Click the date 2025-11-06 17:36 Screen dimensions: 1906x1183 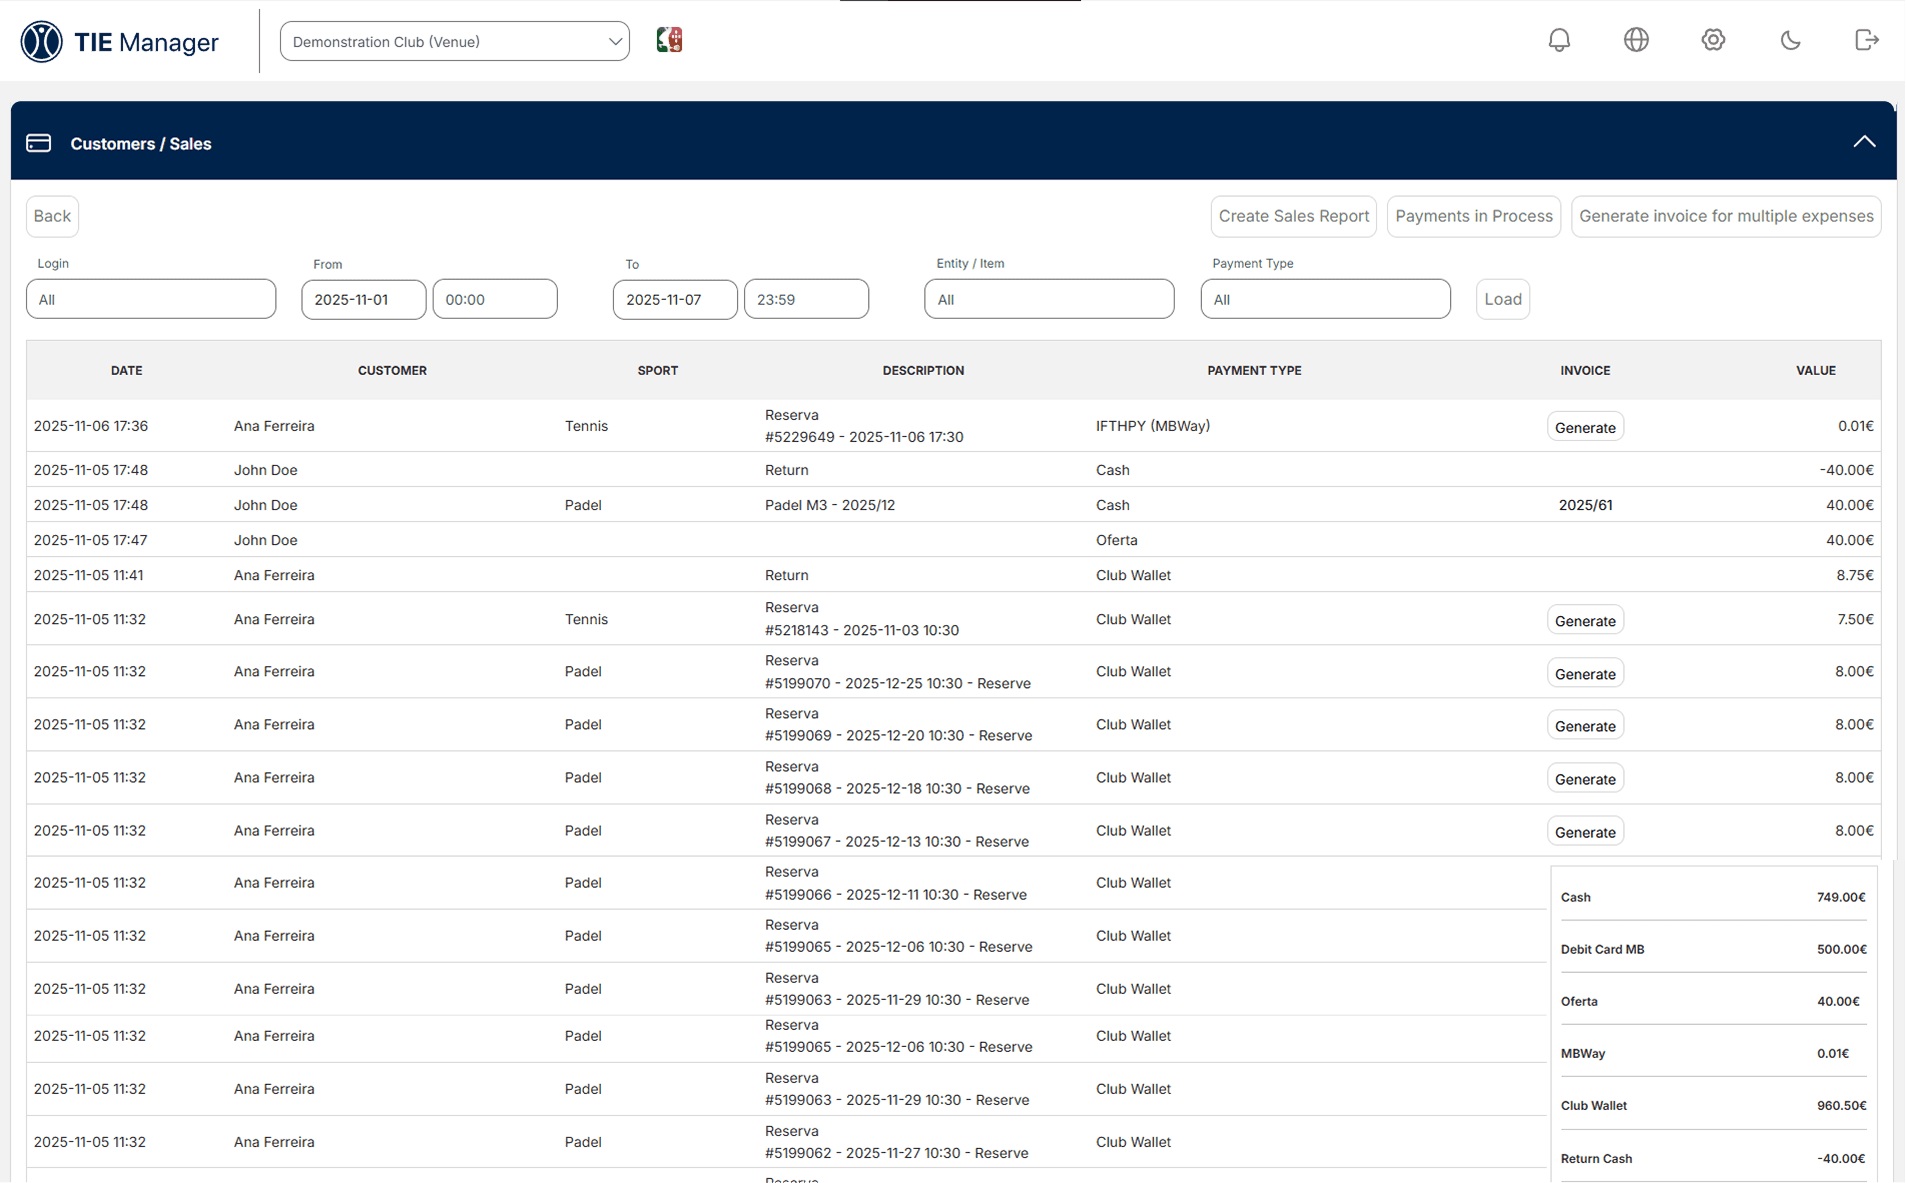click(90, 426)
